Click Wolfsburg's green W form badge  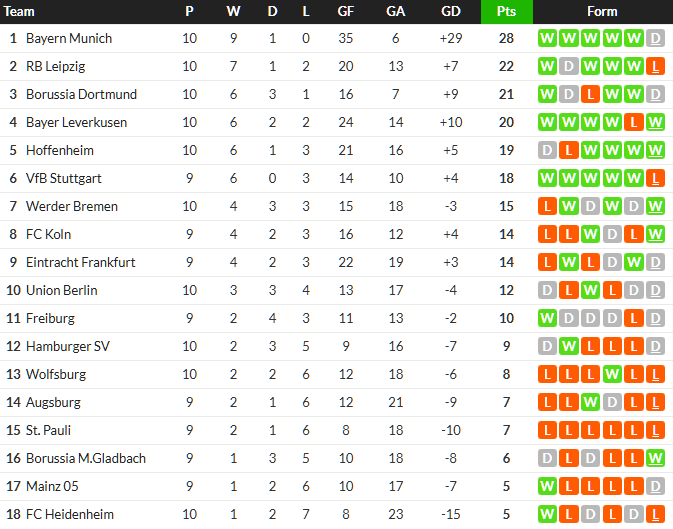coord(612,374)
